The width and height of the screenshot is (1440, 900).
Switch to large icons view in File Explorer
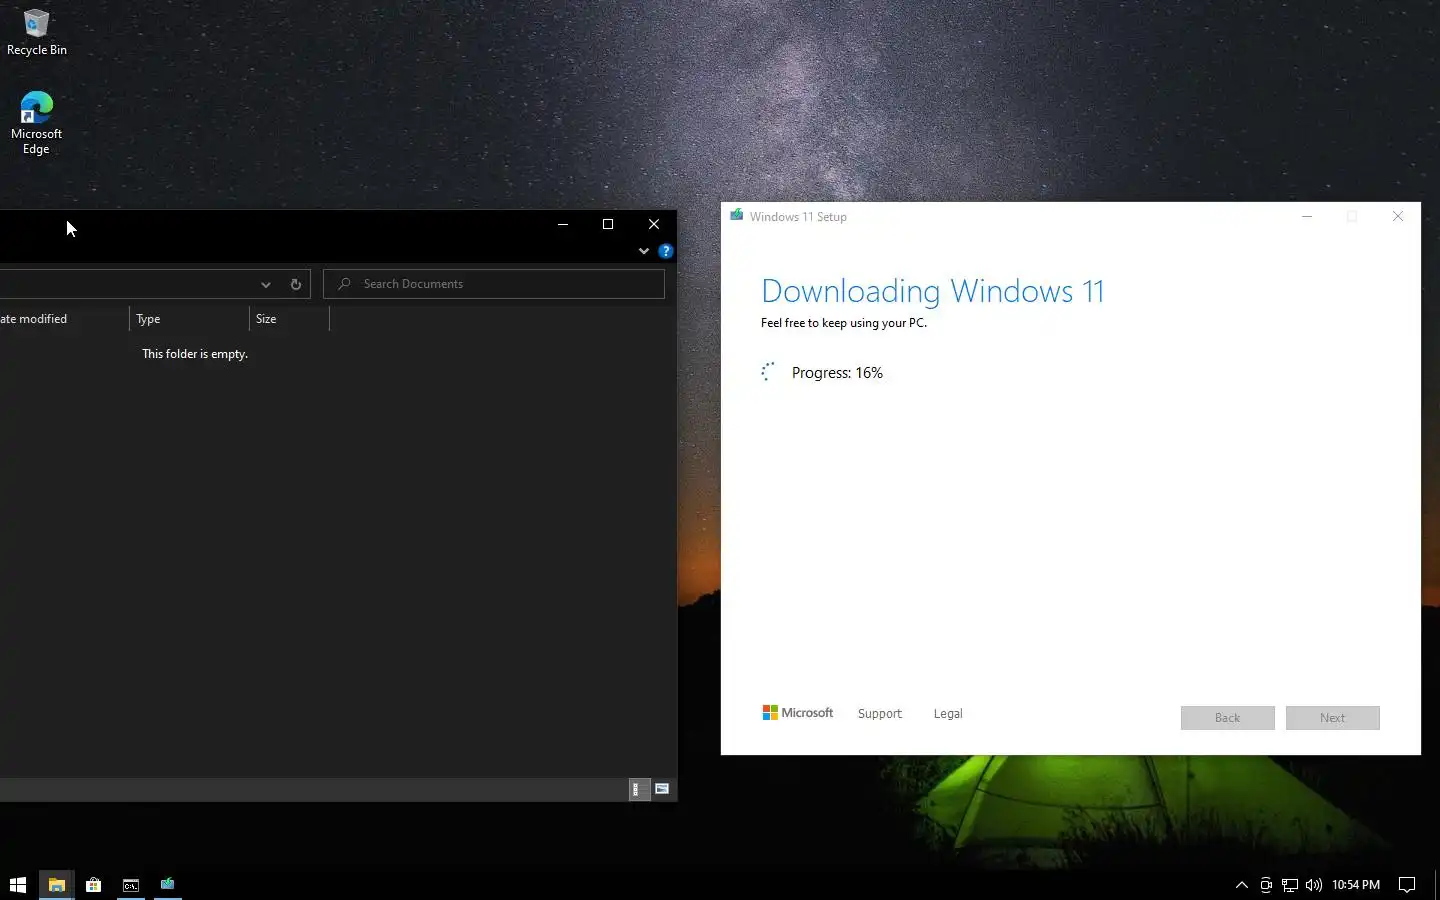662,789
